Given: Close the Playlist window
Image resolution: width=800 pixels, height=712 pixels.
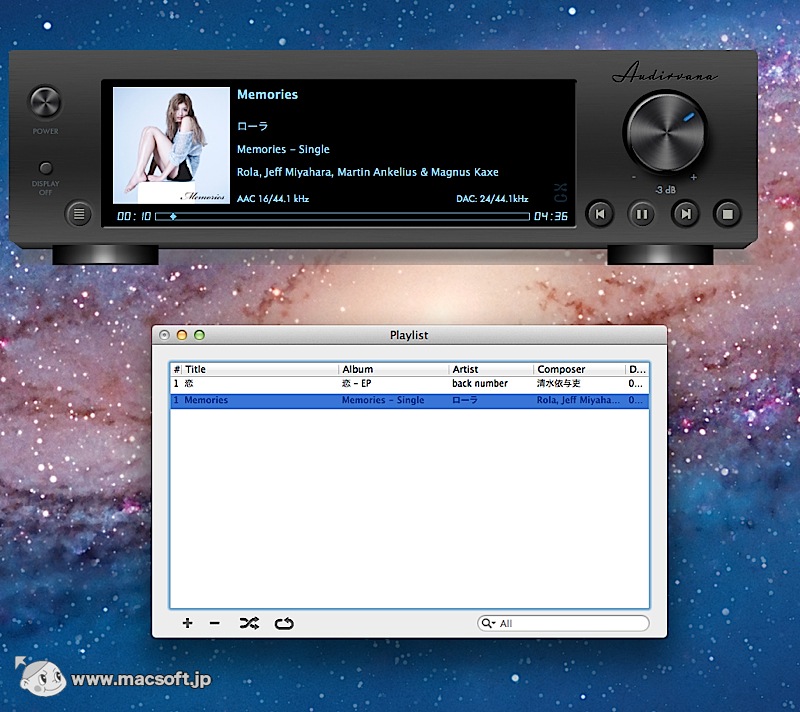Looking at the screenshot, I should coord(164,335).
